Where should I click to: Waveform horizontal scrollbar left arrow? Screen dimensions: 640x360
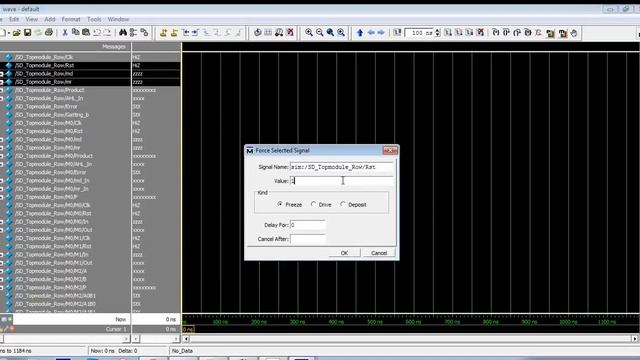[x=186, y=339]
